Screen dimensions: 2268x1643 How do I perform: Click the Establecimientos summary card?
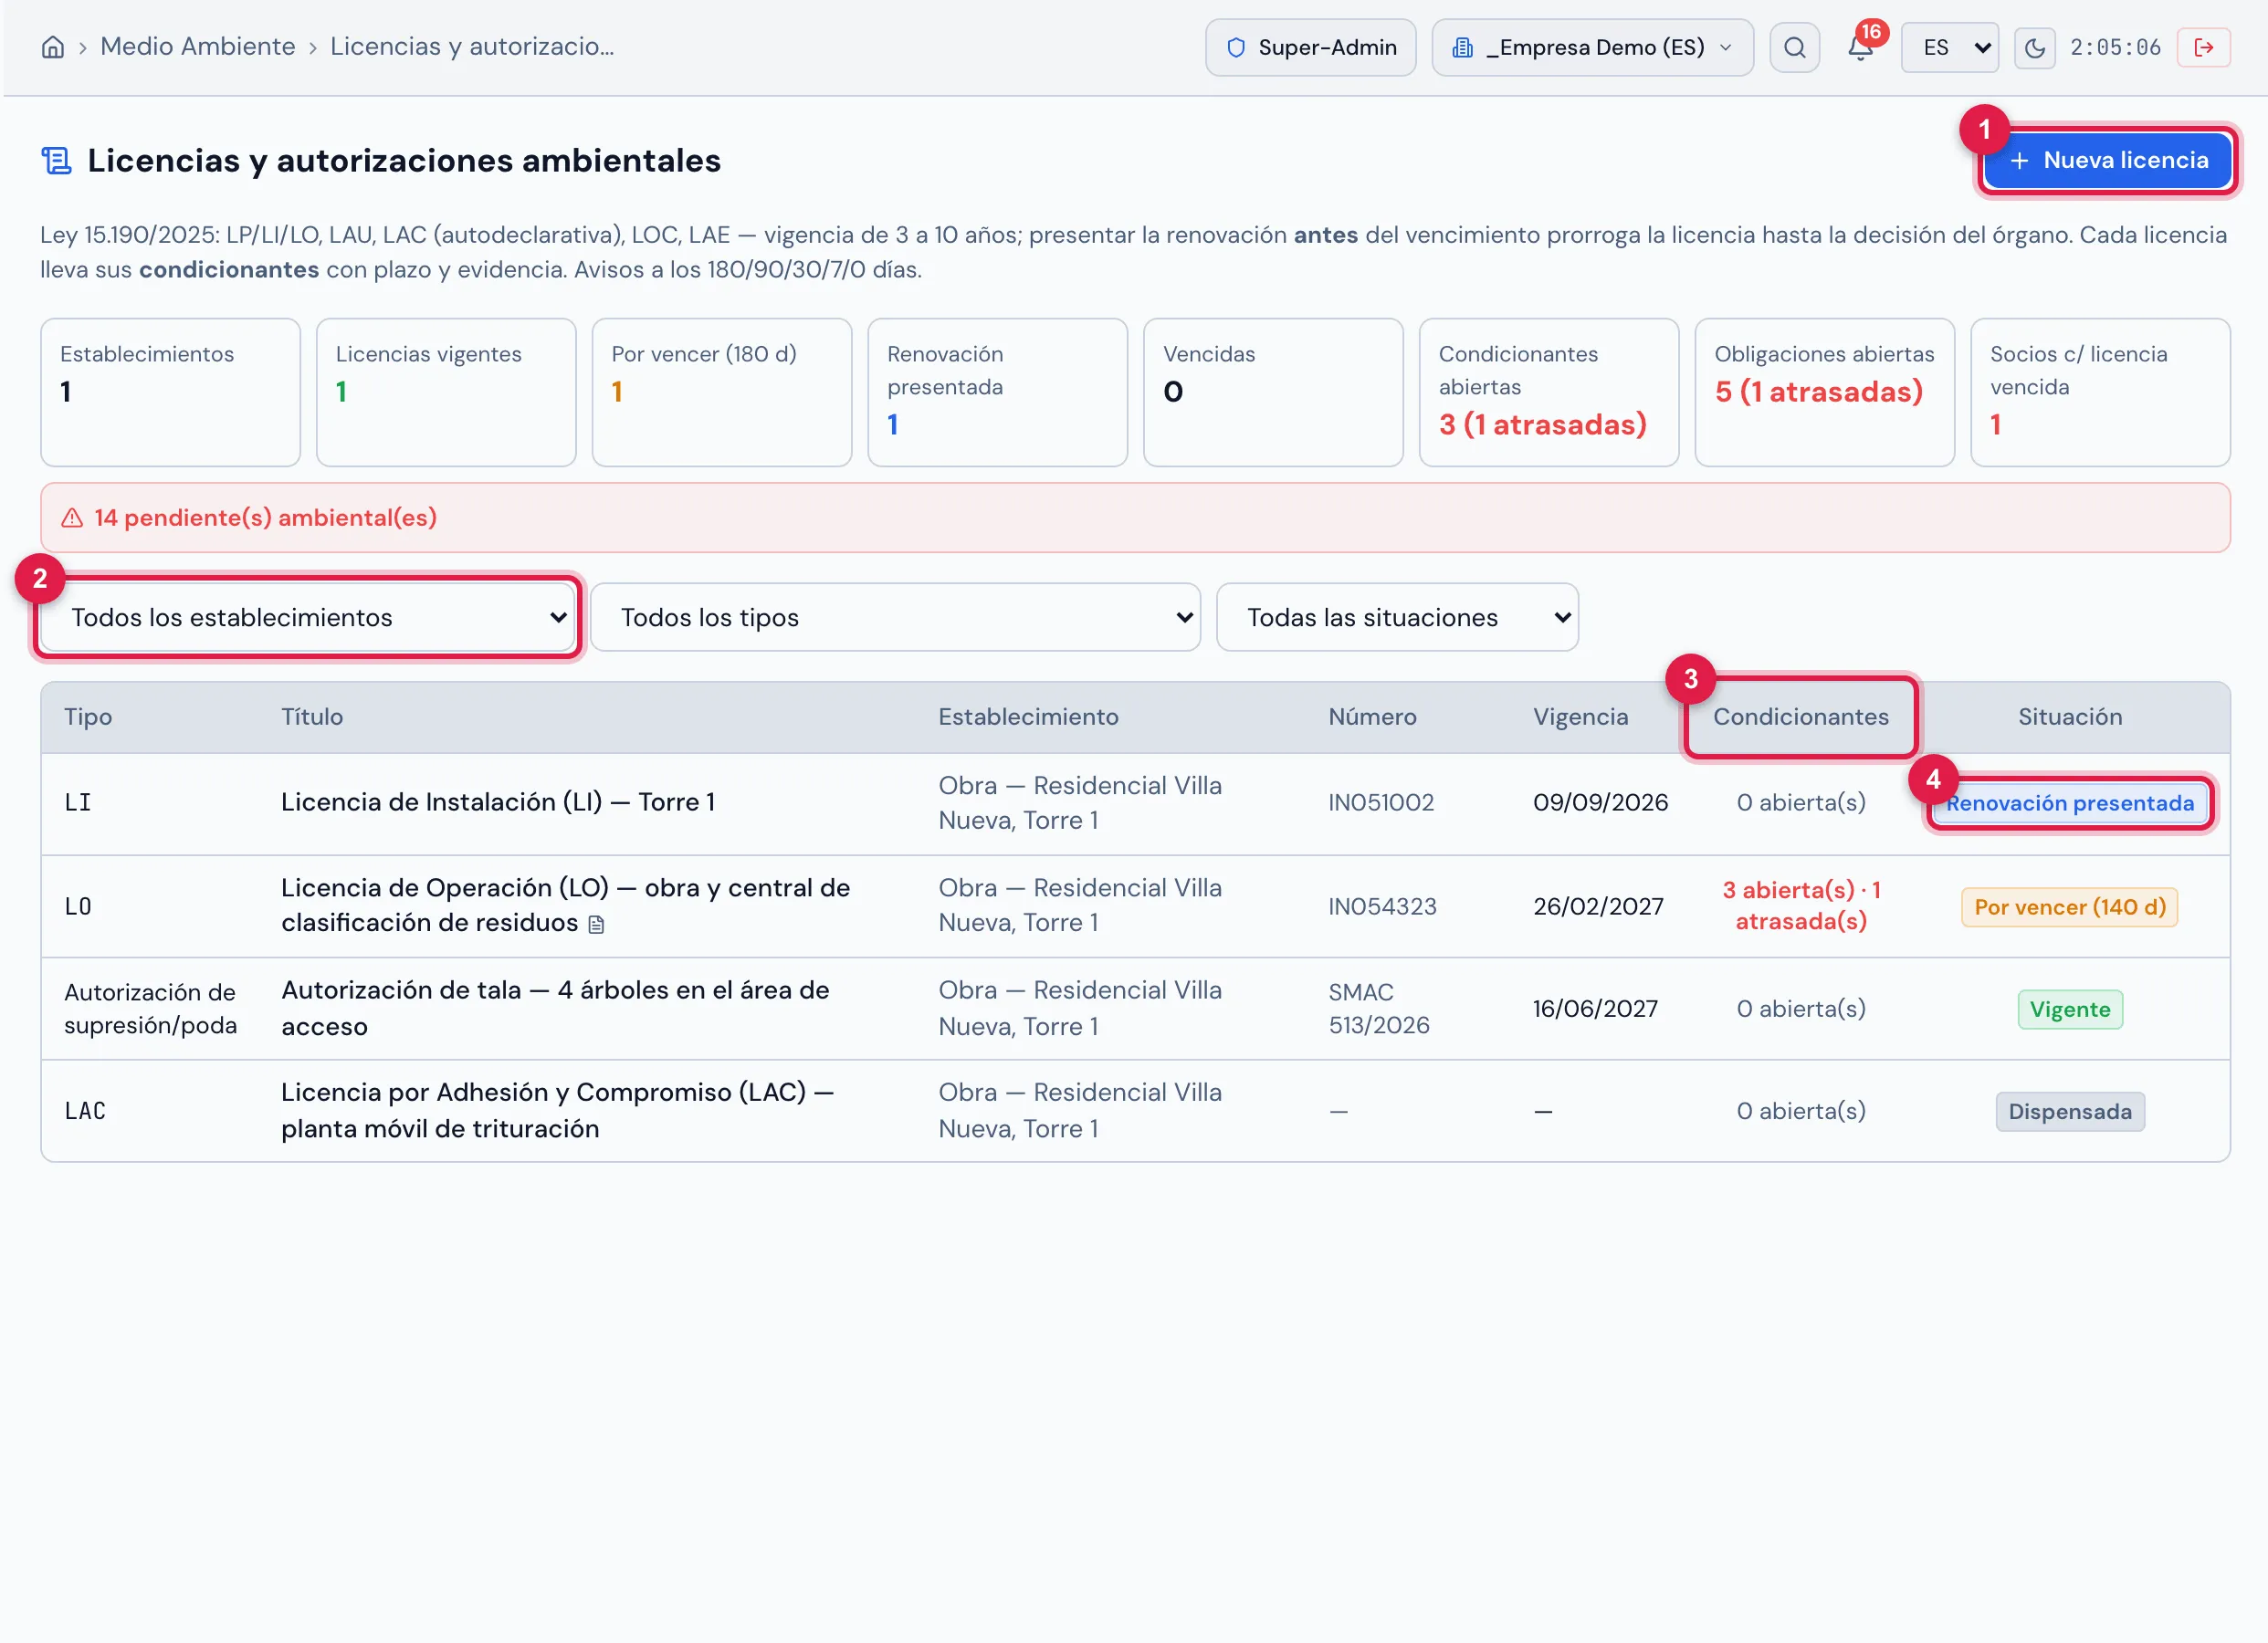click(x=171, y=392)
